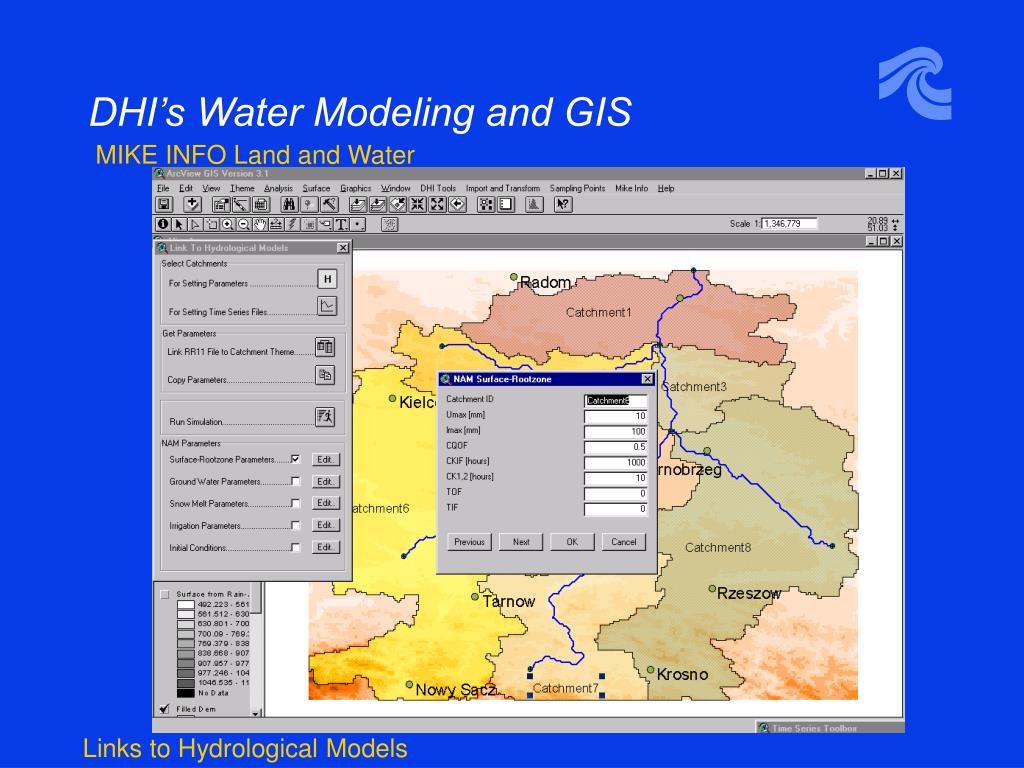The width and height of the screenshot is (1024, 768).
Task: Click H icon For Setting Parameters
Action: (x=327, y=279)
